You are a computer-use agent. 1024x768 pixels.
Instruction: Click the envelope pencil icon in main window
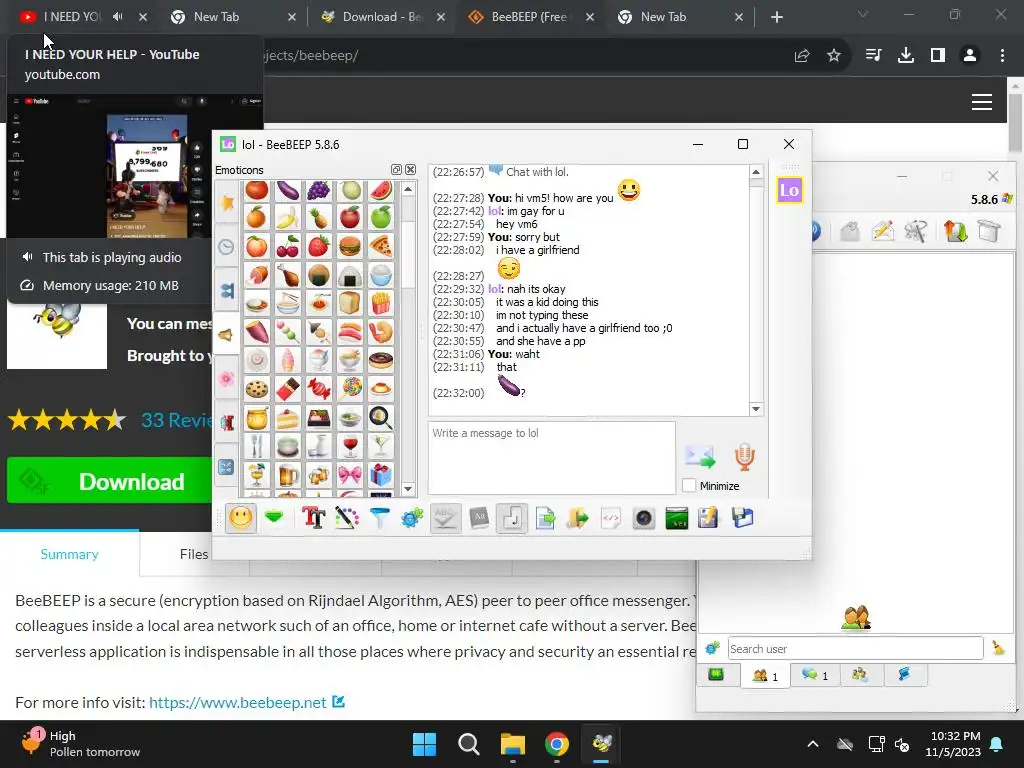click(882, 231)
